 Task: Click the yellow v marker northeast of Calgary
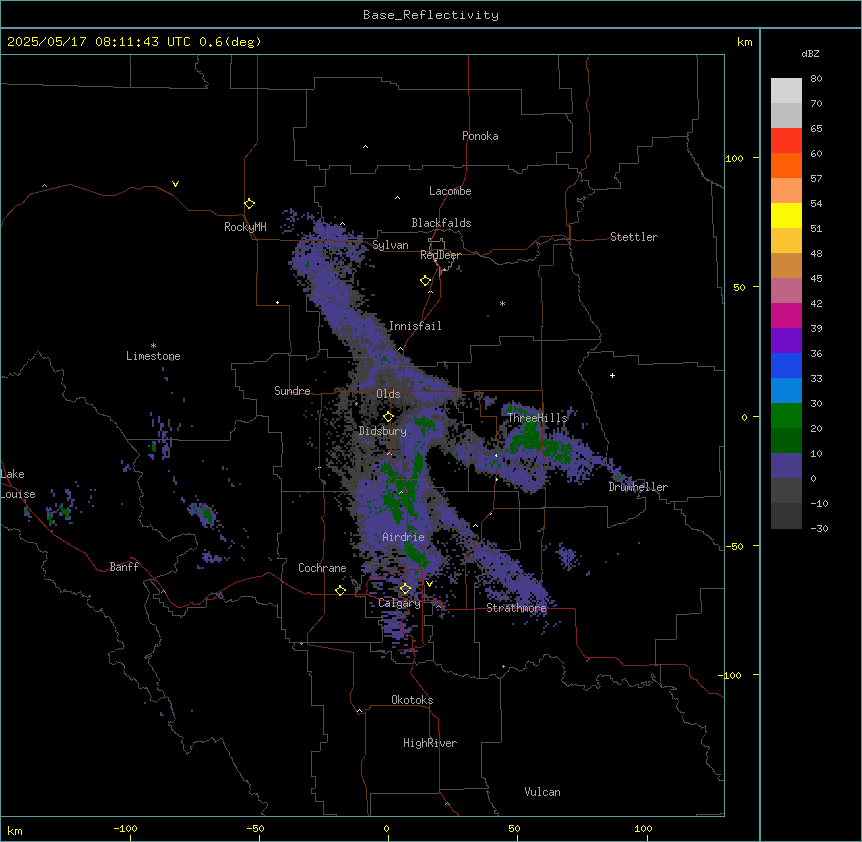pyautogui.click(x=429, y=584)
